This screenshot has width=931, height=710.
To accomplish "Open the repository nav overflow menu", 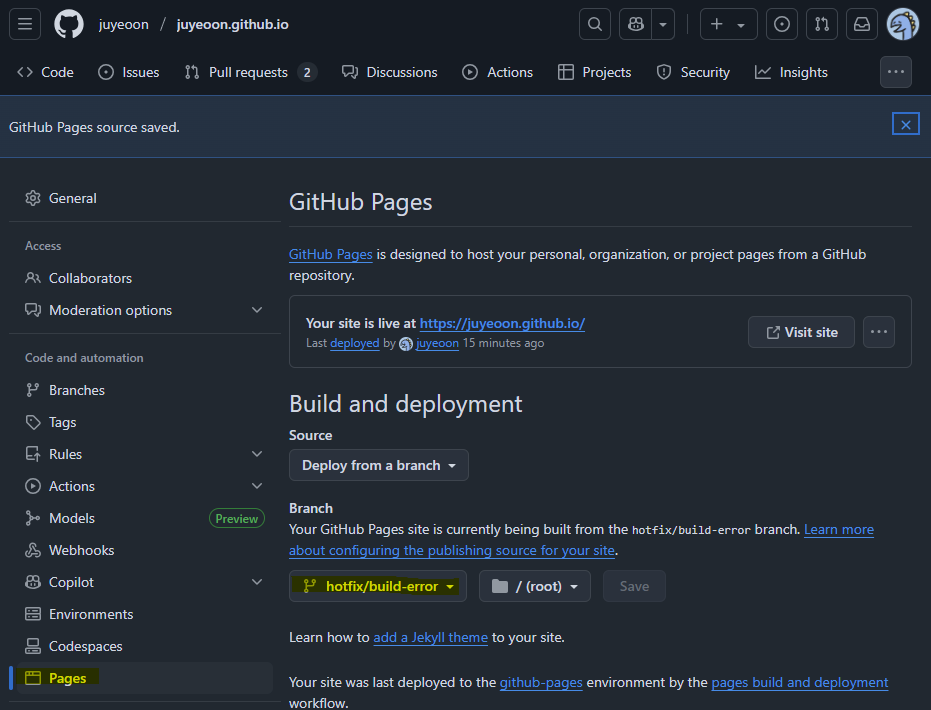I will point(895,72).
